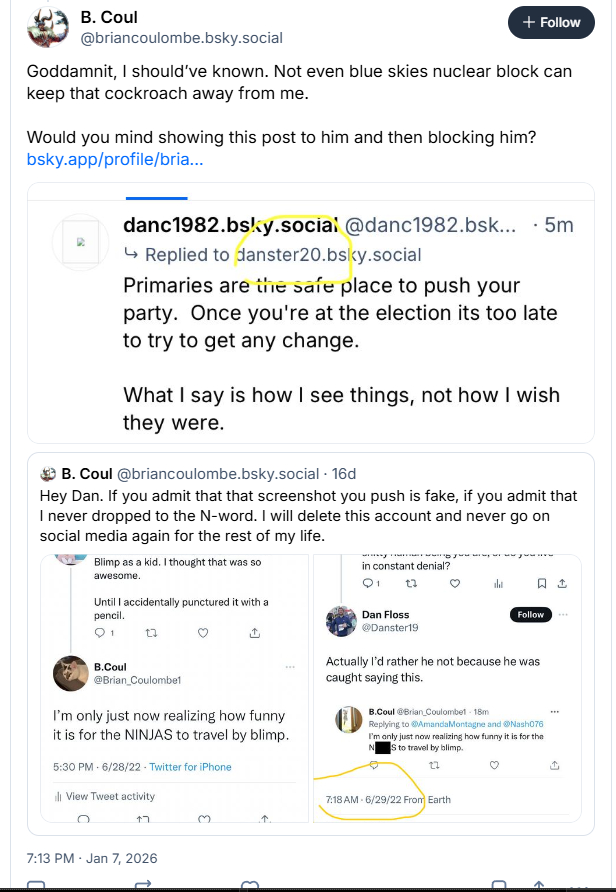This screenshot has height=892, width=616.
Task: Click "Twitter for iPhone" in the tweet screenshot
Action: 190,767
